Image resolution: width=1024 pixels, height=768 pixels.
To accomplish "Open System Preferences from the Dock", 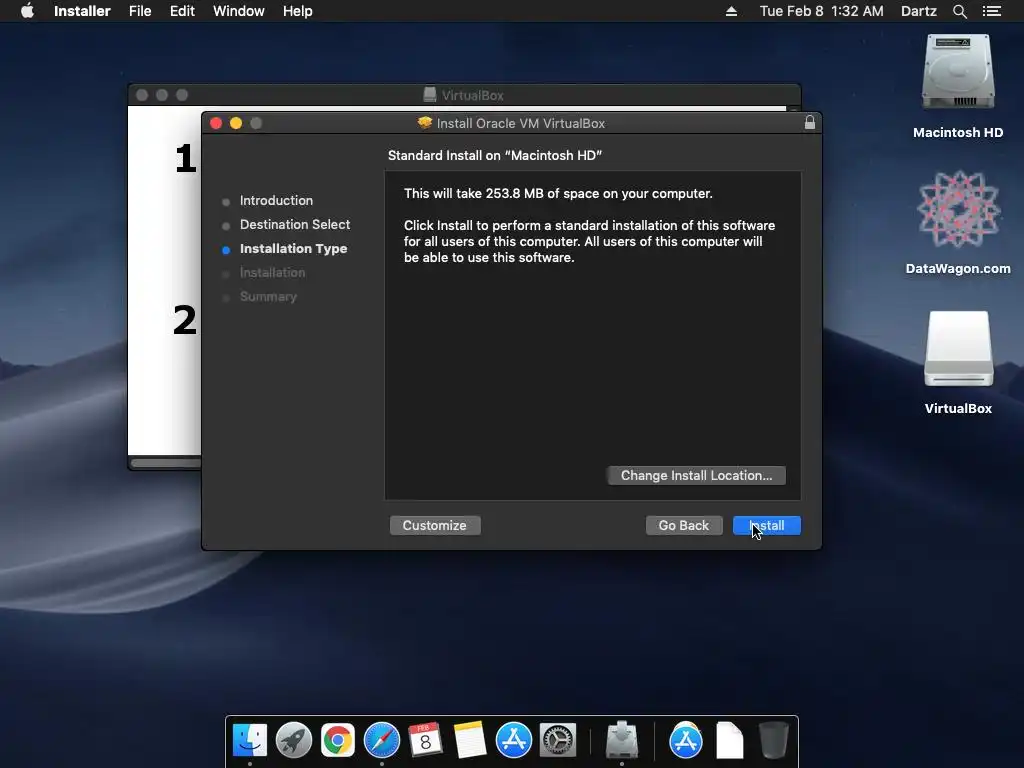I will click(x=558, y=740).
